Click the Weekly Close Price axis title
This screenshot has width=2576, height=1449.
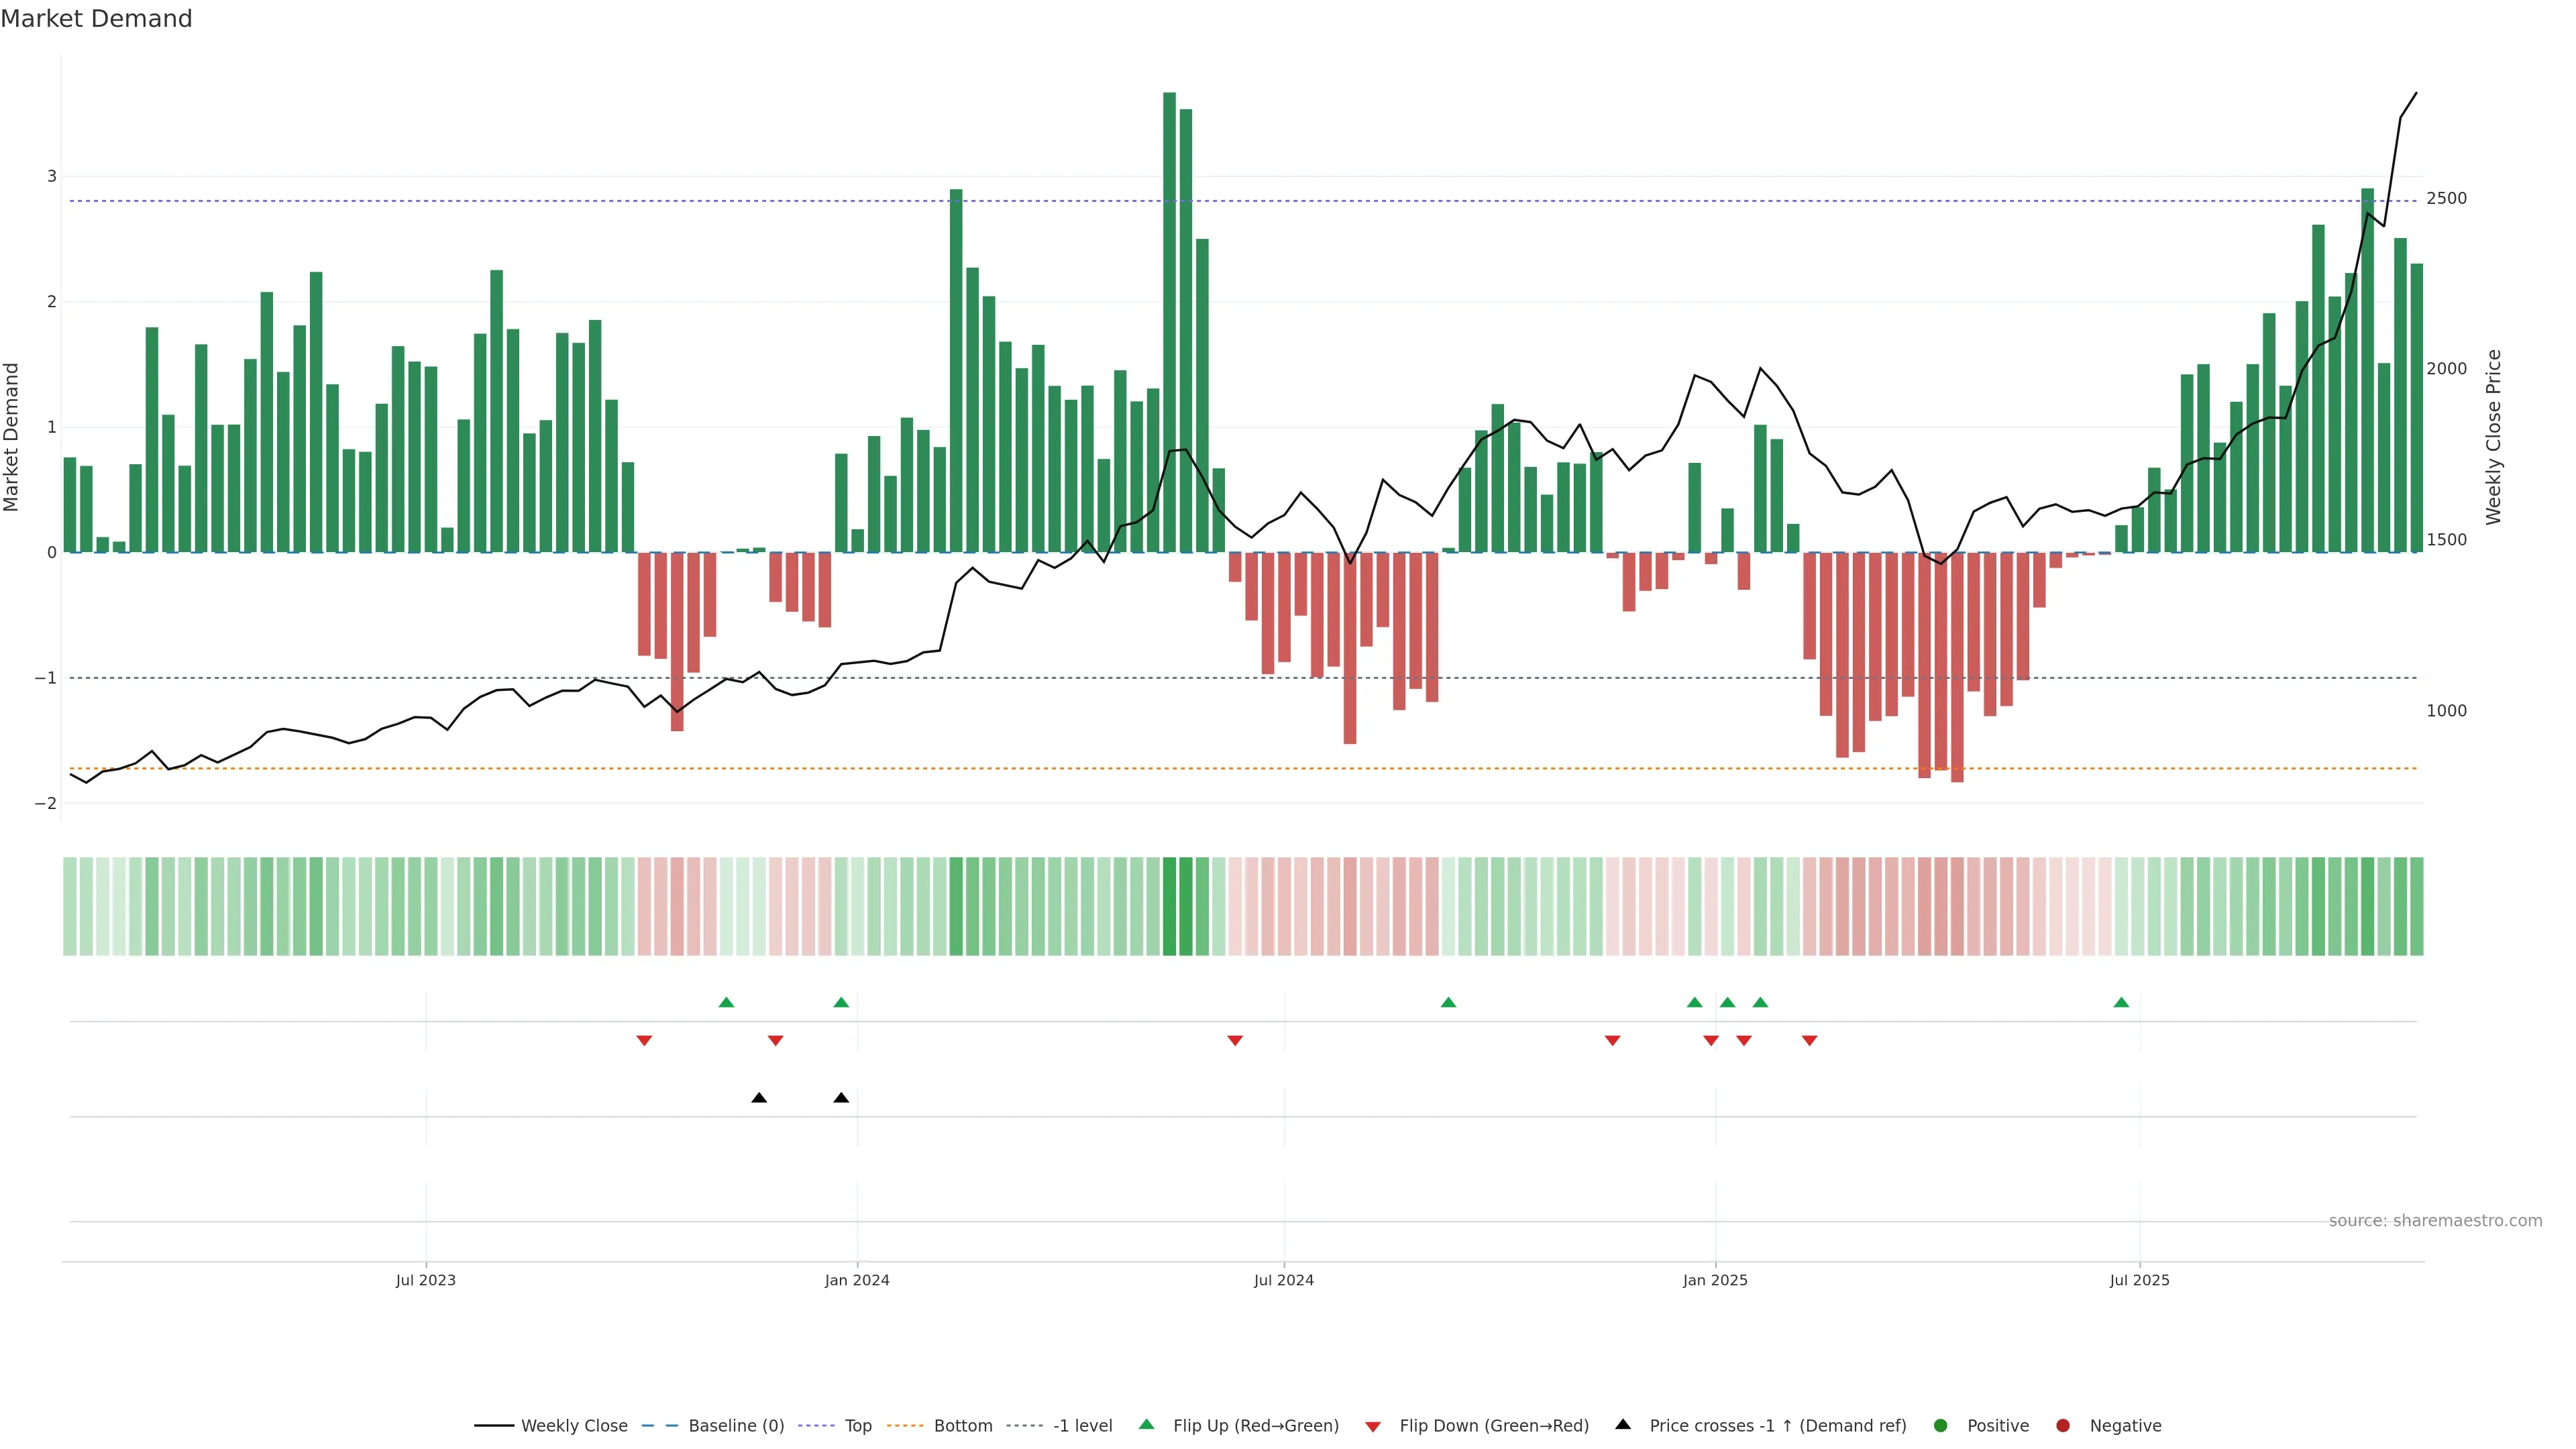2493,437
